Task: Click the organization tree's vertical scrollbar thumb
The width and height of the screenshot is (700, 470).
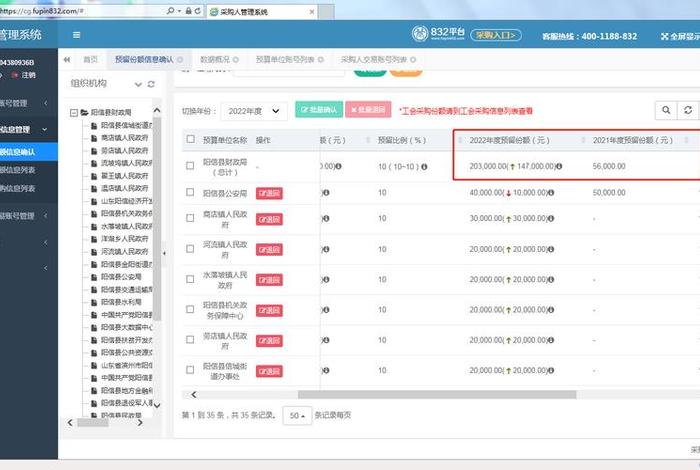Action: click(157, 219)
